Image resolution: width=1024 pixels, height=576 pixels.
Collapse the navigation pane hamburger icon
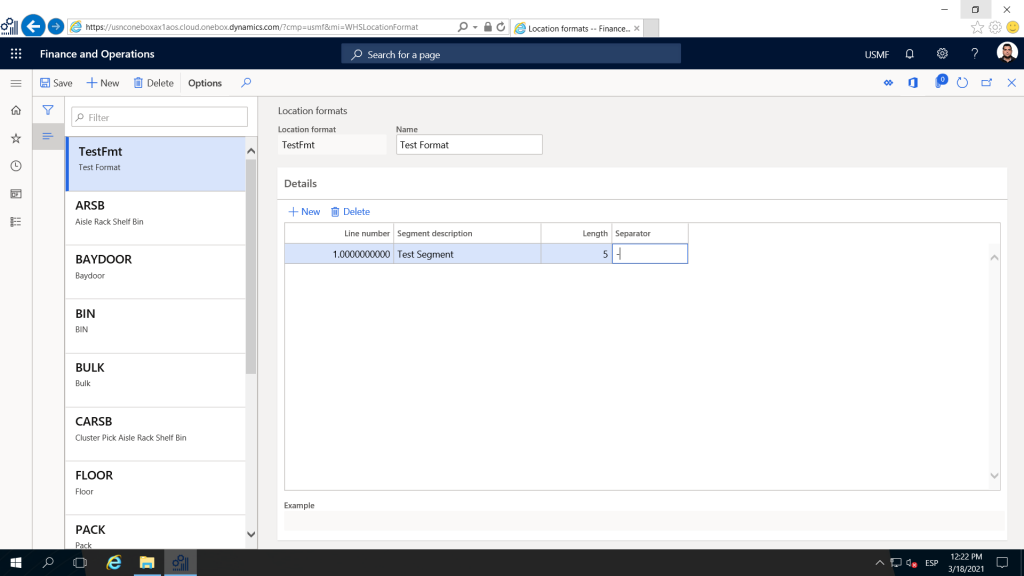click(x=15, y=83)
